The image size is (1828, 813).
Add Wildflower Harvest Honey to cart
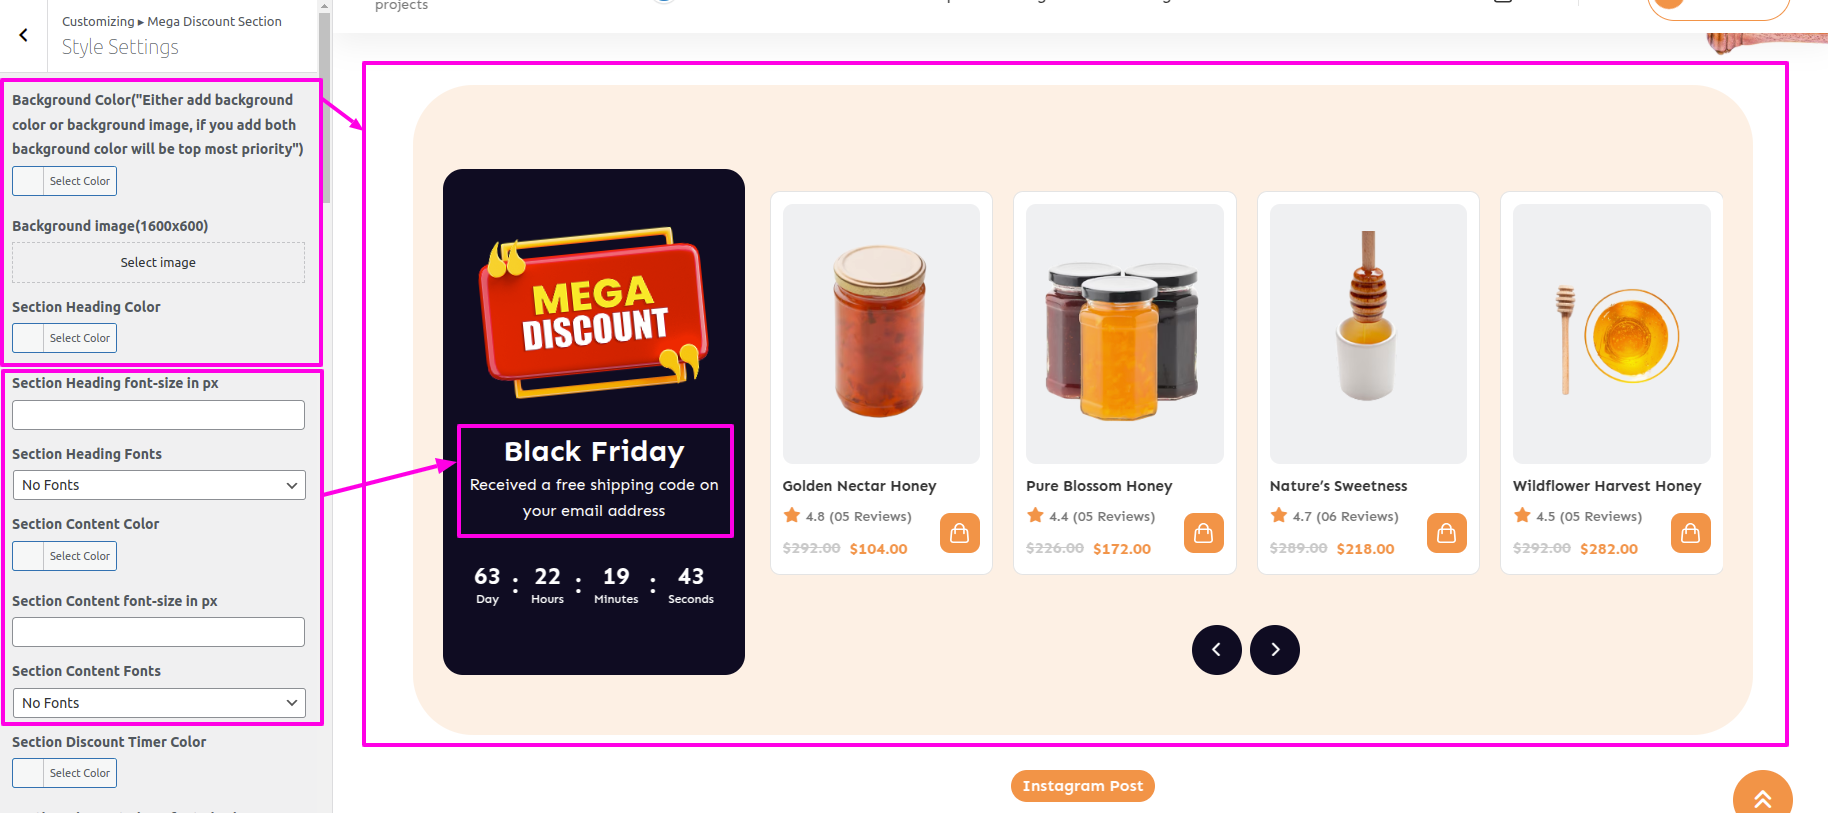[x=1690, y=533]
